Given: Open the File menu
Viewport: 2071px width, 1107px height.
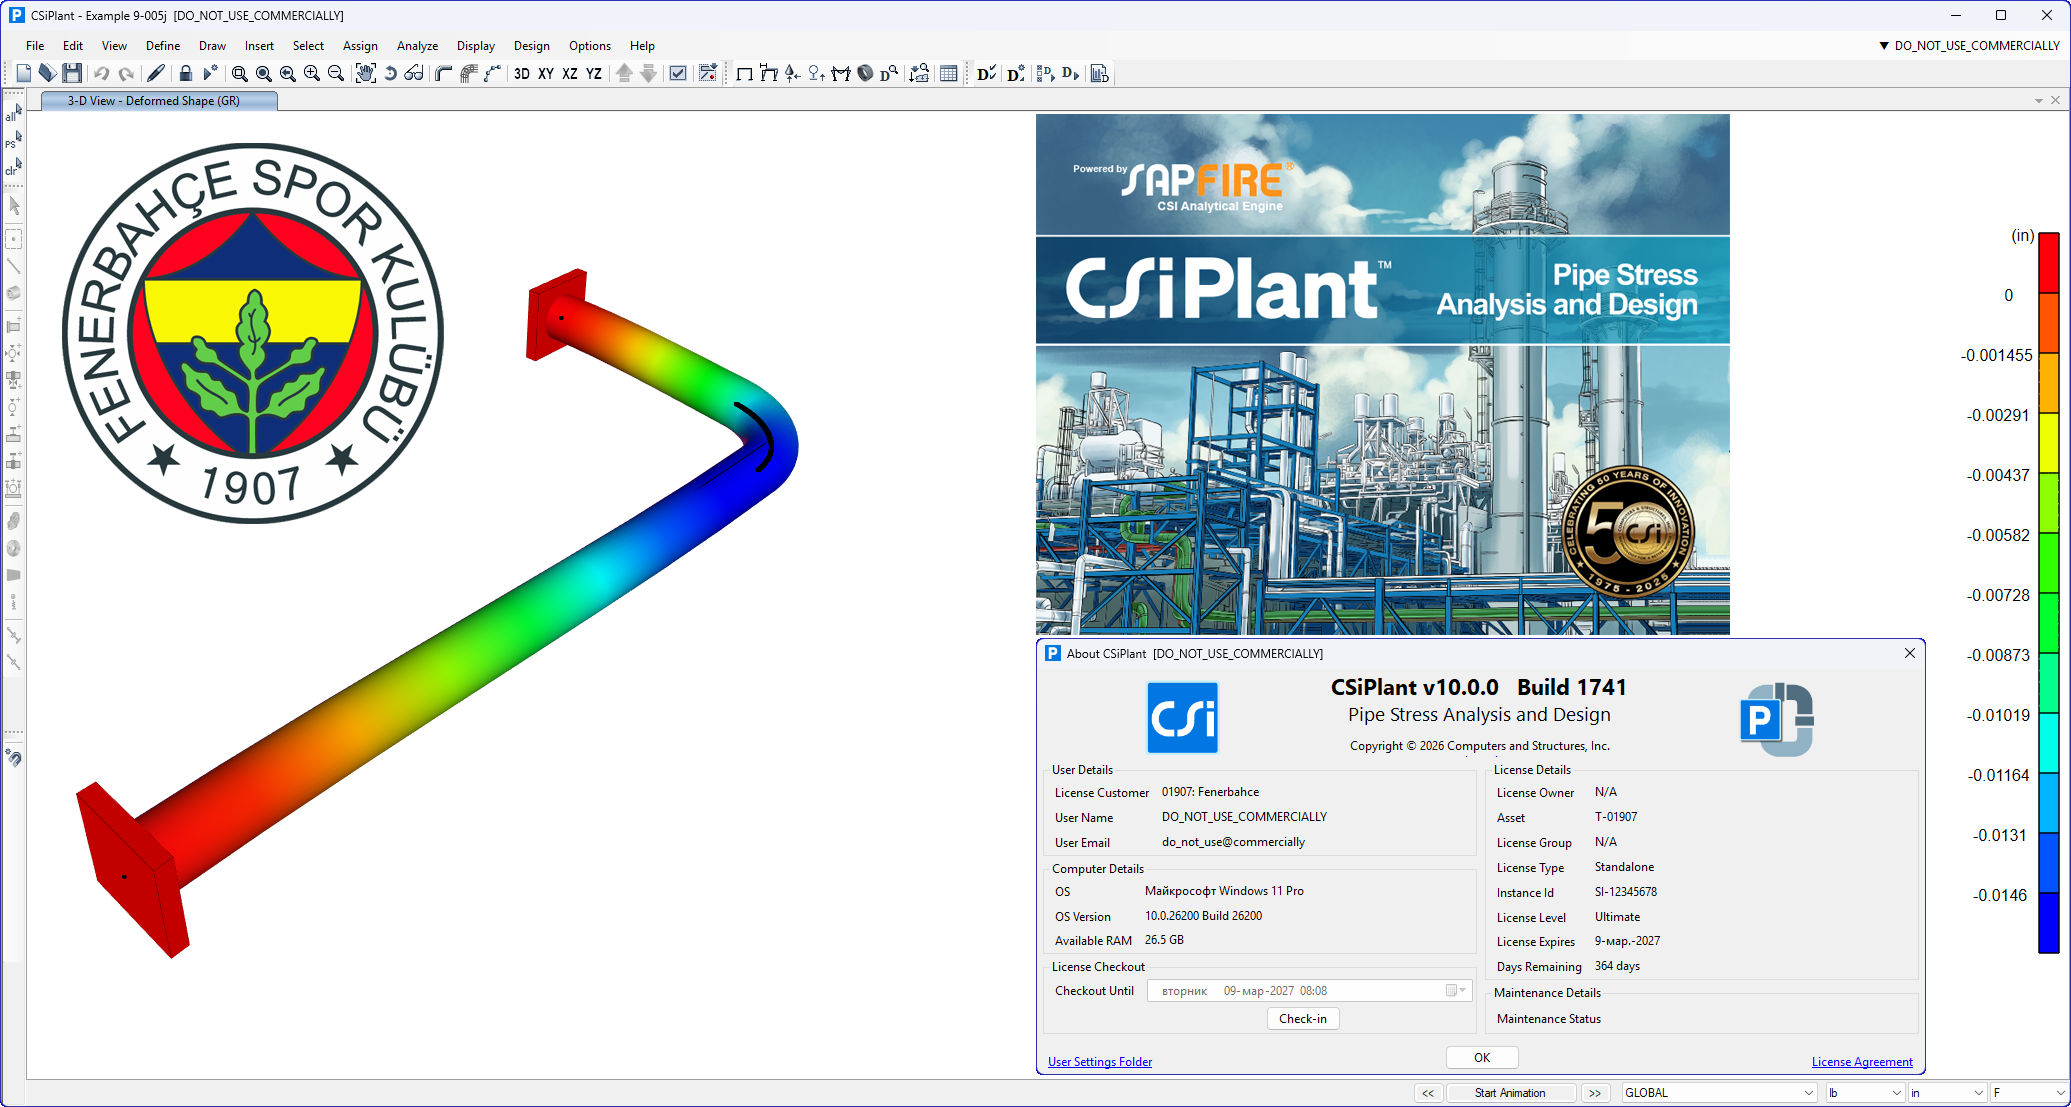Looking at the screenshot, I should click(35, 45).
